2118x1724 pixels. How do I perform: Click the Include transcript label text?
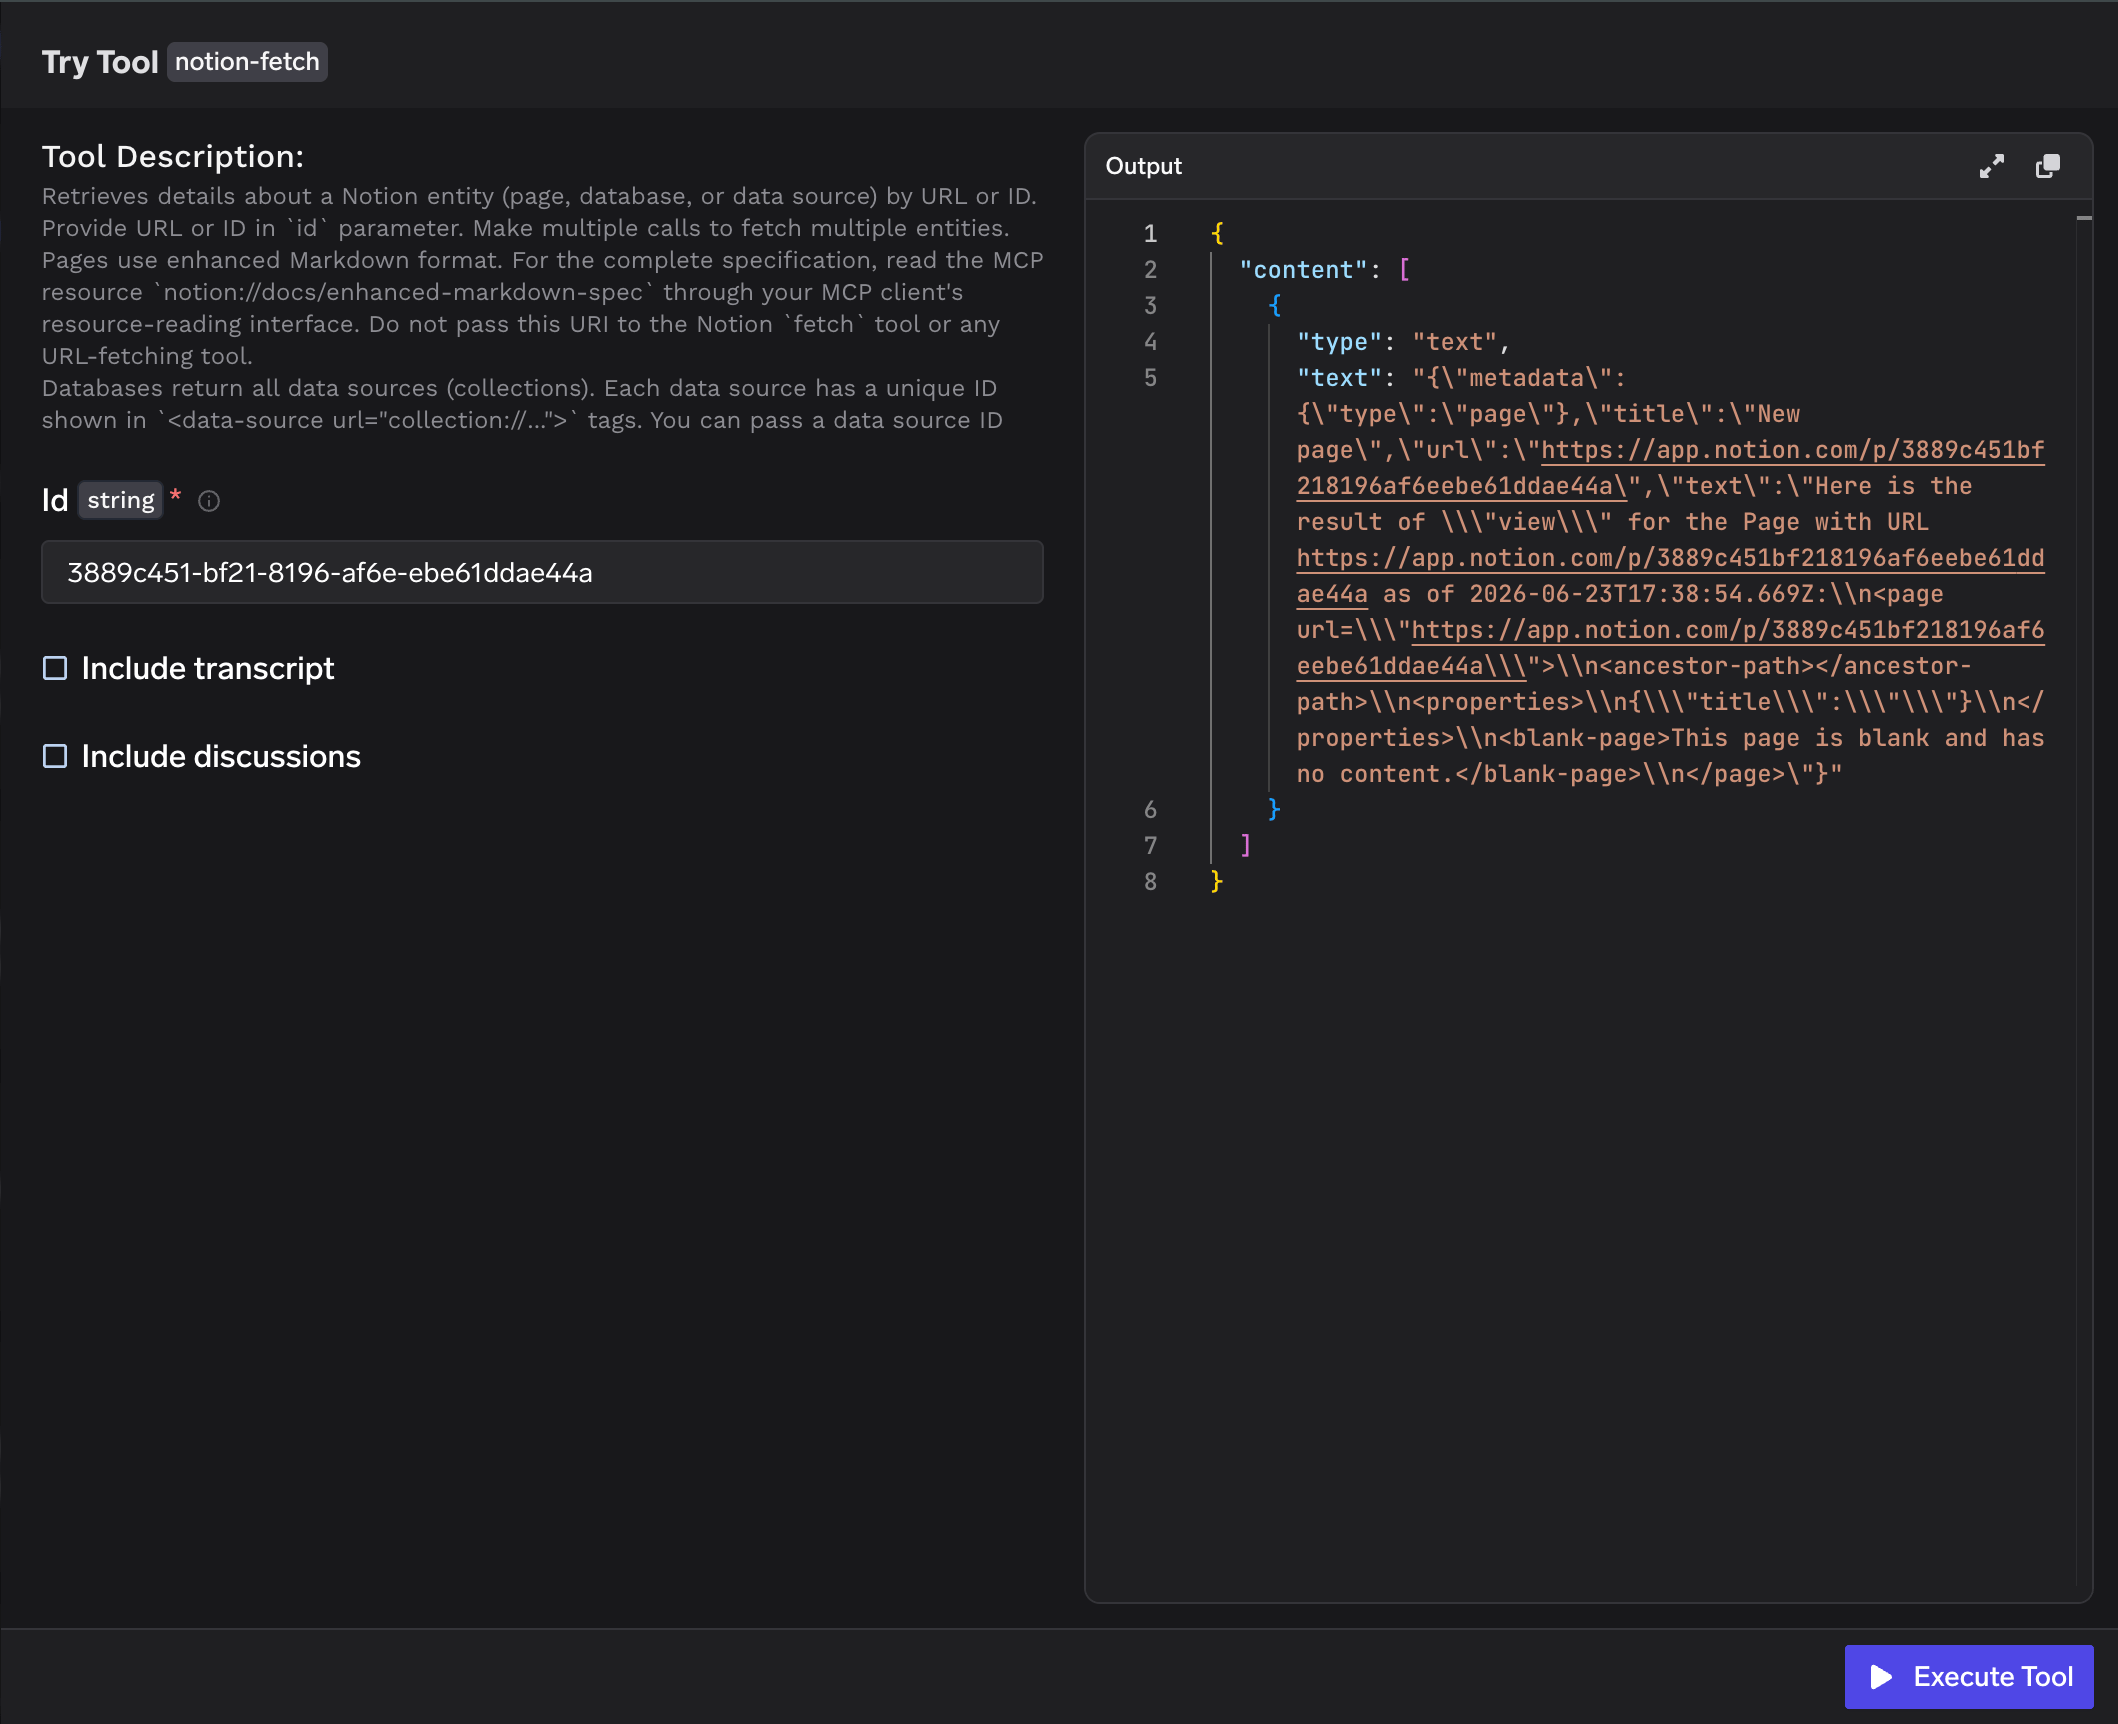point(208,668)
